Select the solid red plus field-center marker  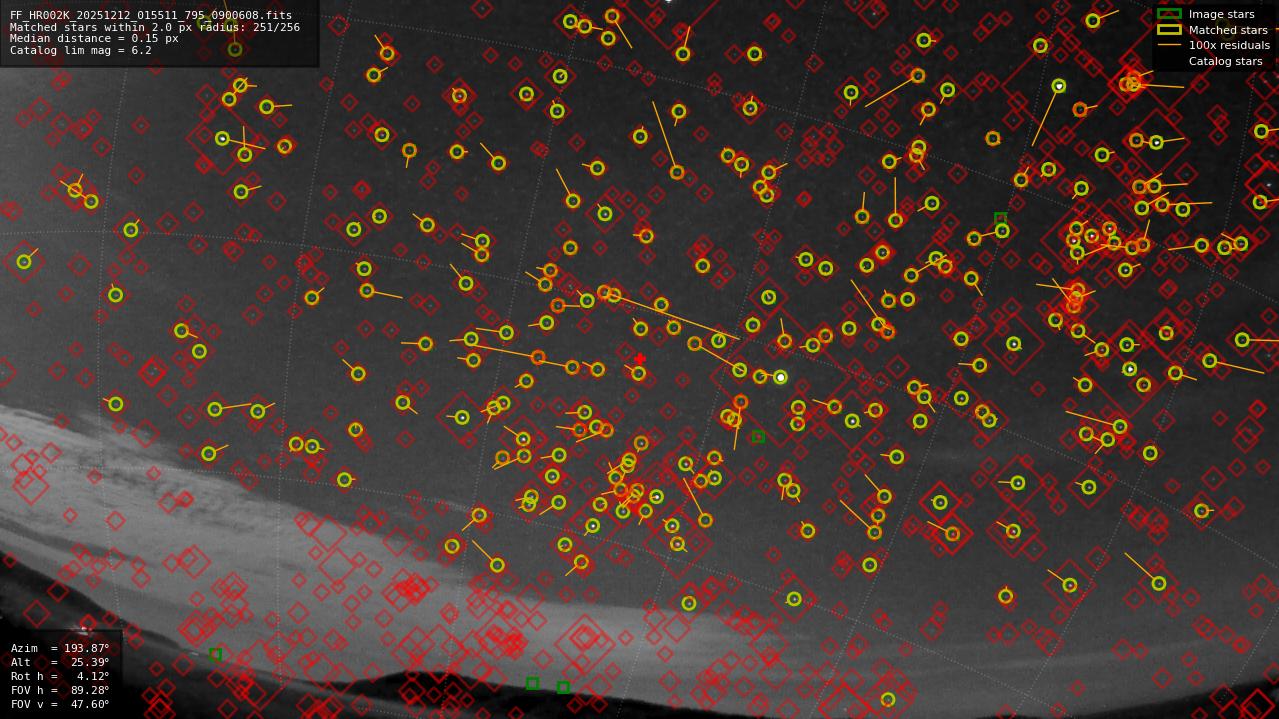point(640,359)
